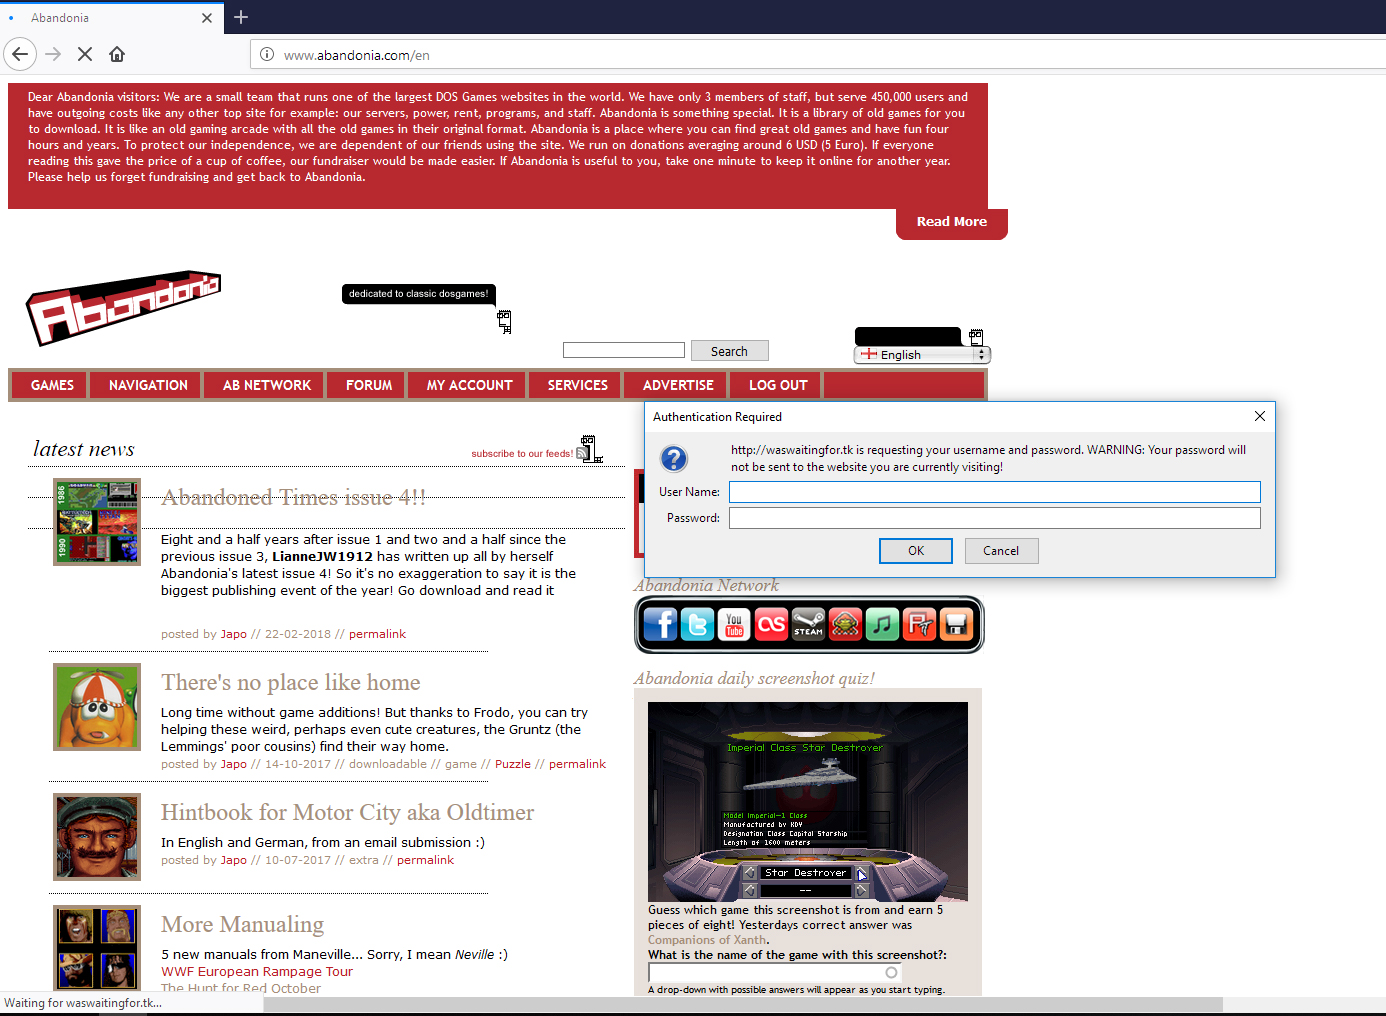1386x1016 pixels.
Task: Click the Abandonia logo
Action: pyautogui.click(x=123, y=308)
